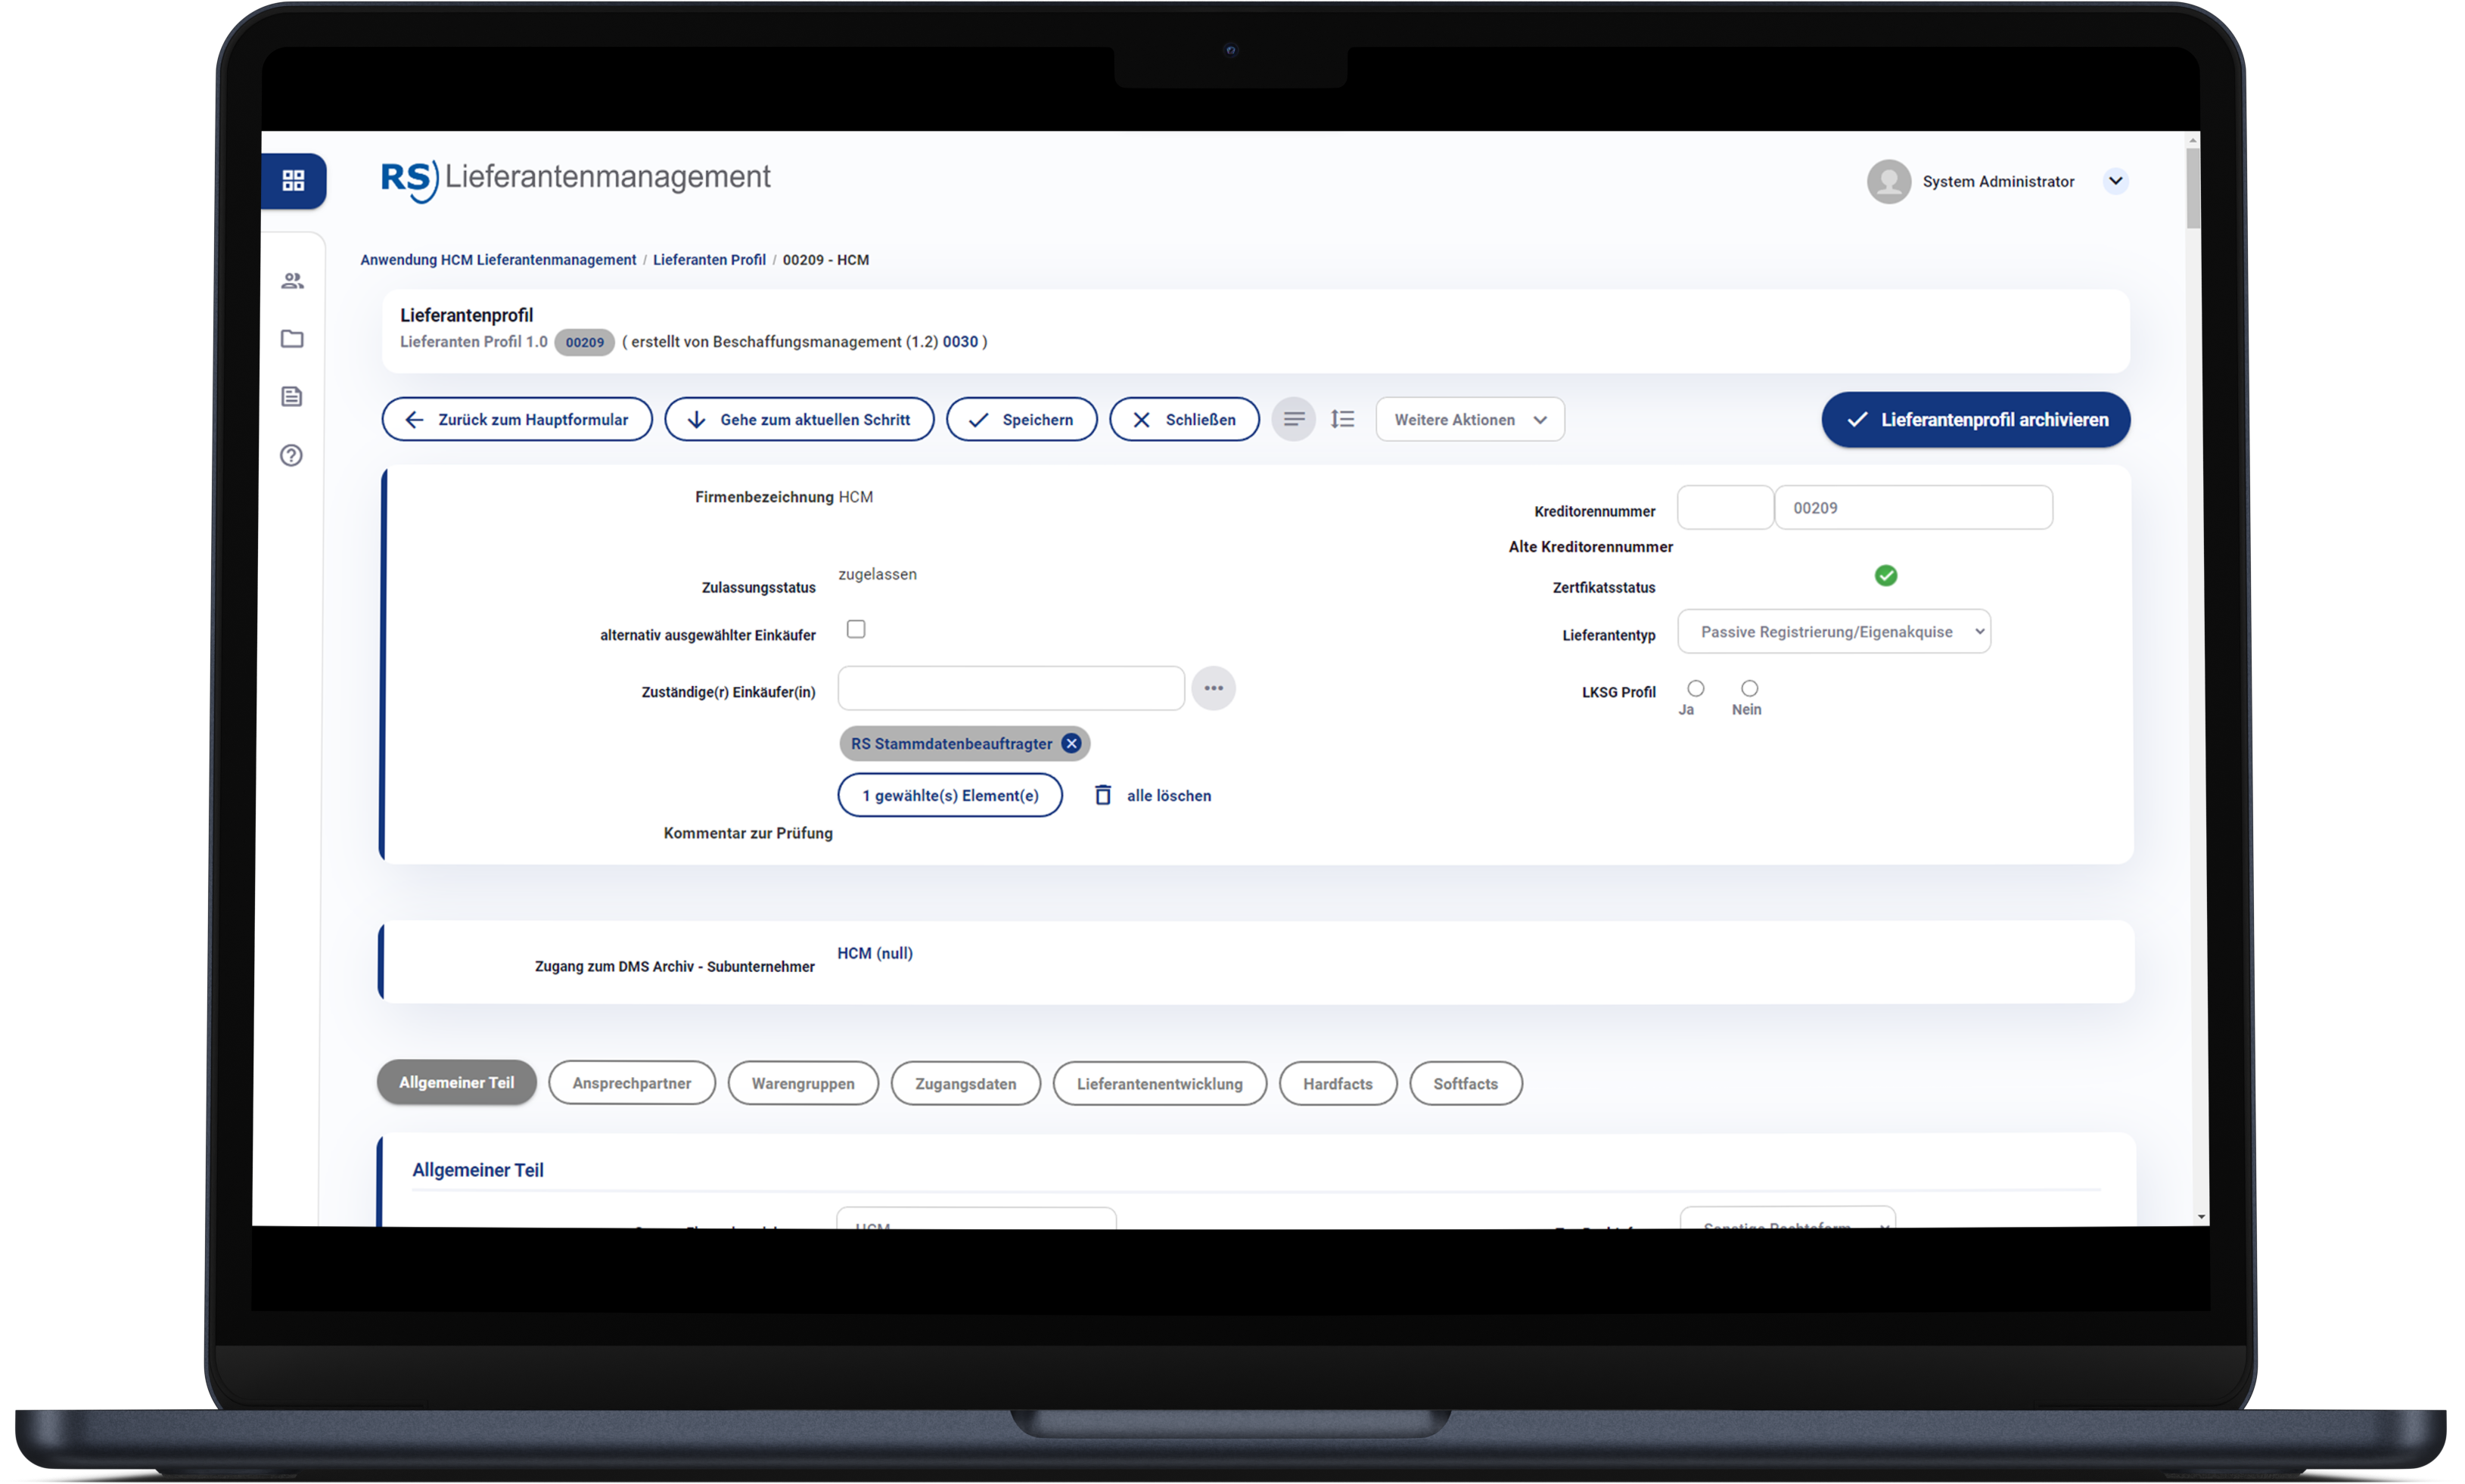
Task: Open the apps grid menu icon
Action: 293,180
